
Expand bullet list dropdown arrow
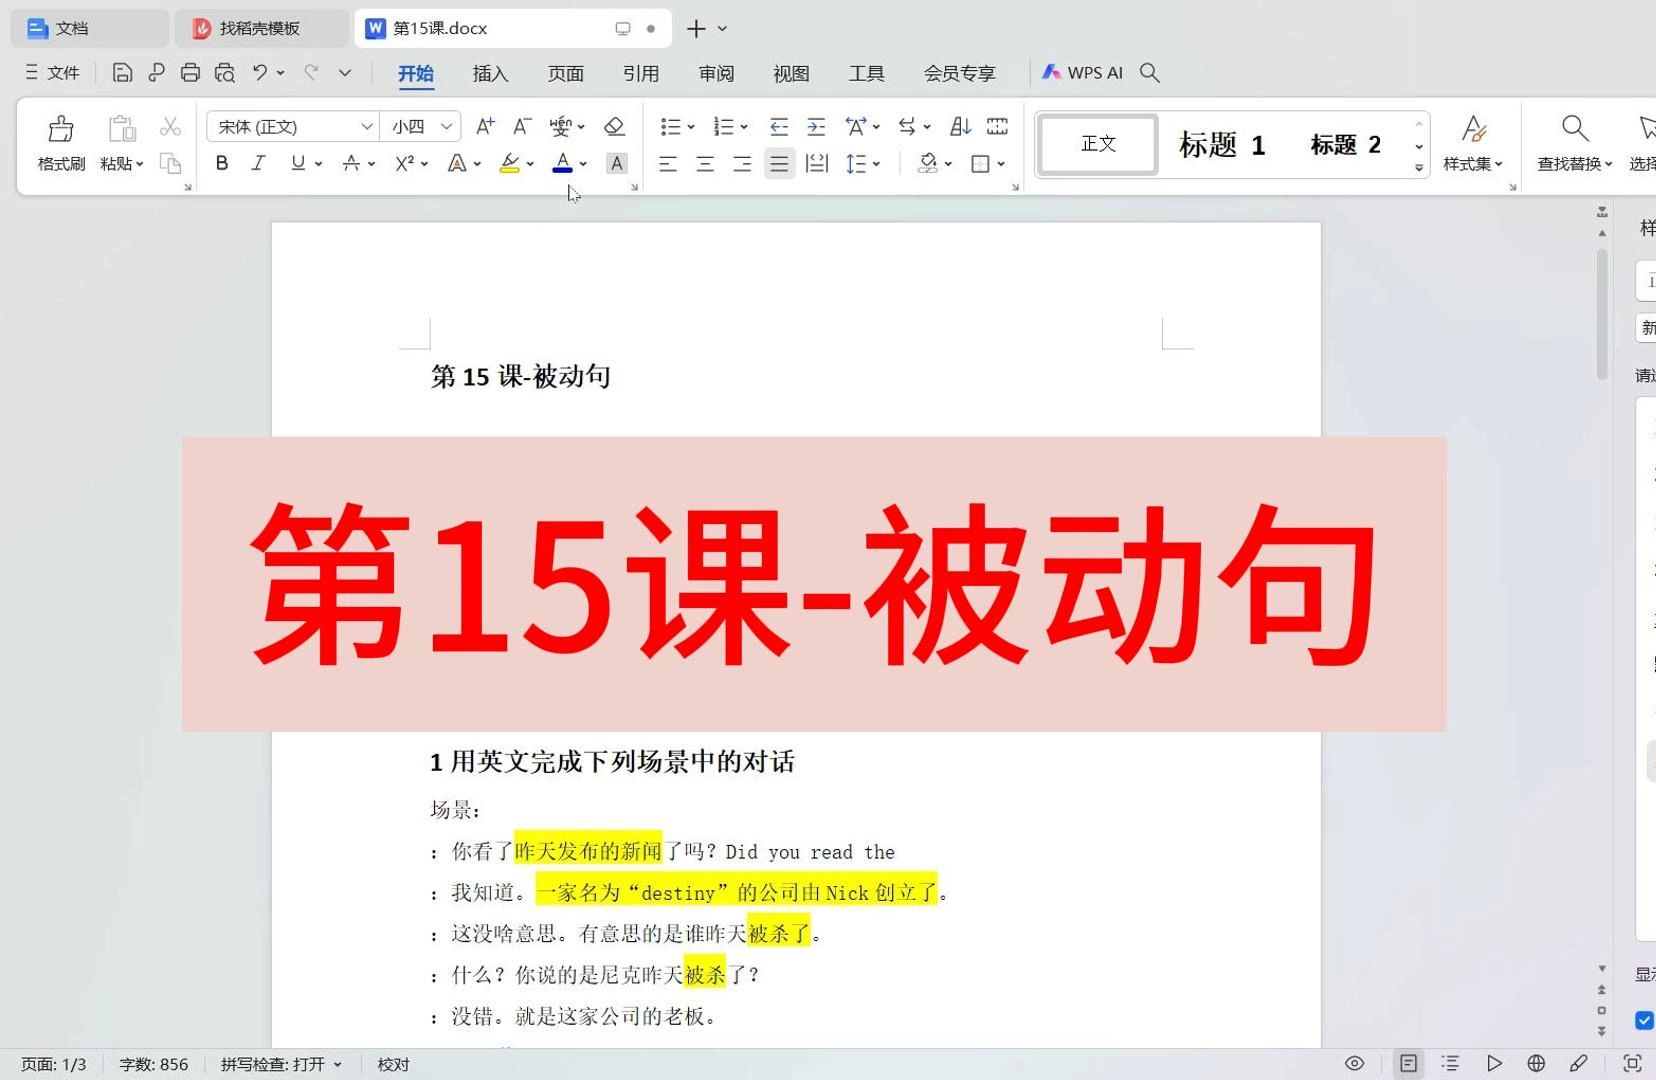(x=691, y=127)
